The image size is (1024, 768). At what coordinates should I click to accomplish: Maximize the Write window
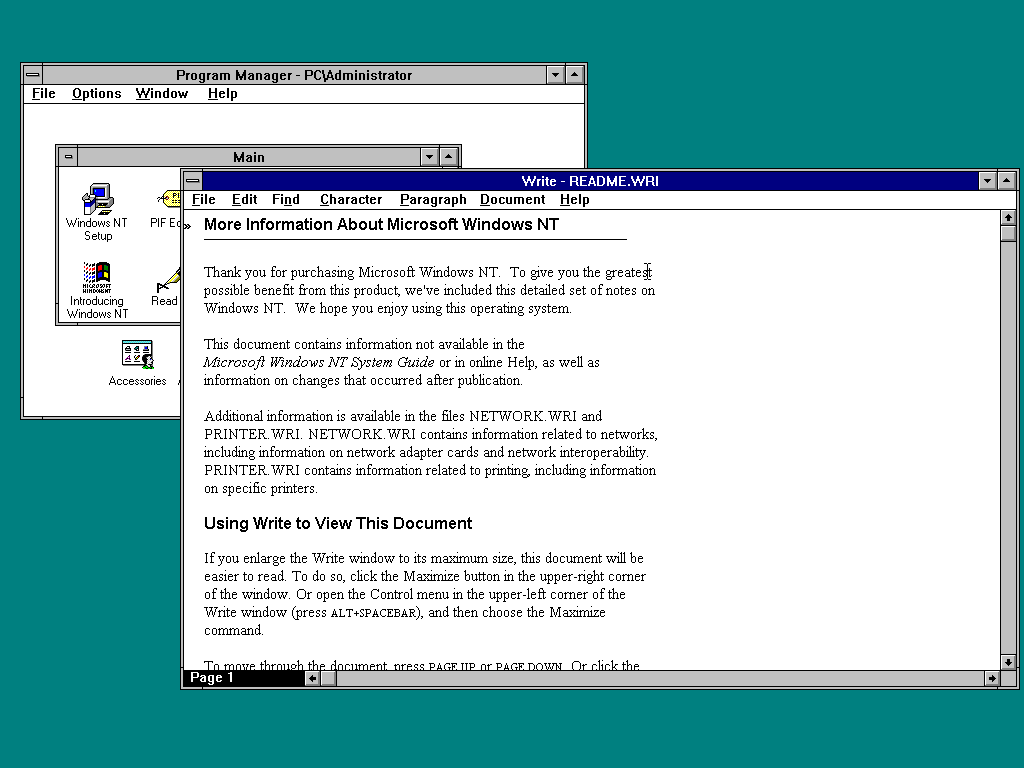pyautogui.click(x=1006, y=181)
